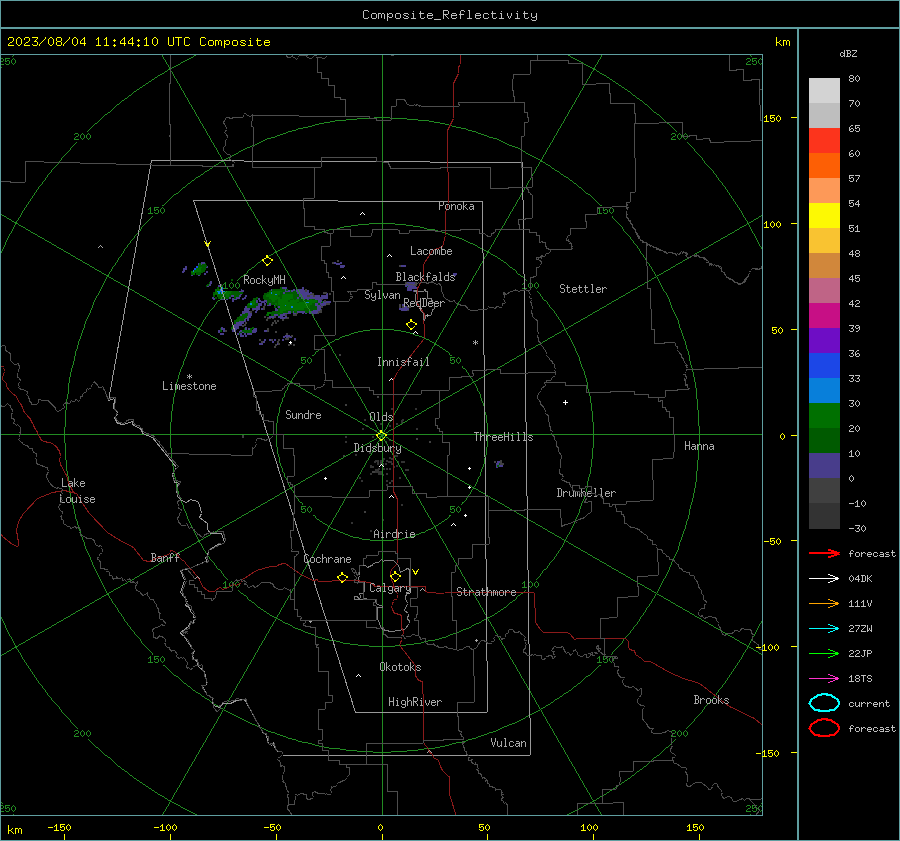Click the Innisfail city label
Screen dimensions: 900x841
(403, 362)
